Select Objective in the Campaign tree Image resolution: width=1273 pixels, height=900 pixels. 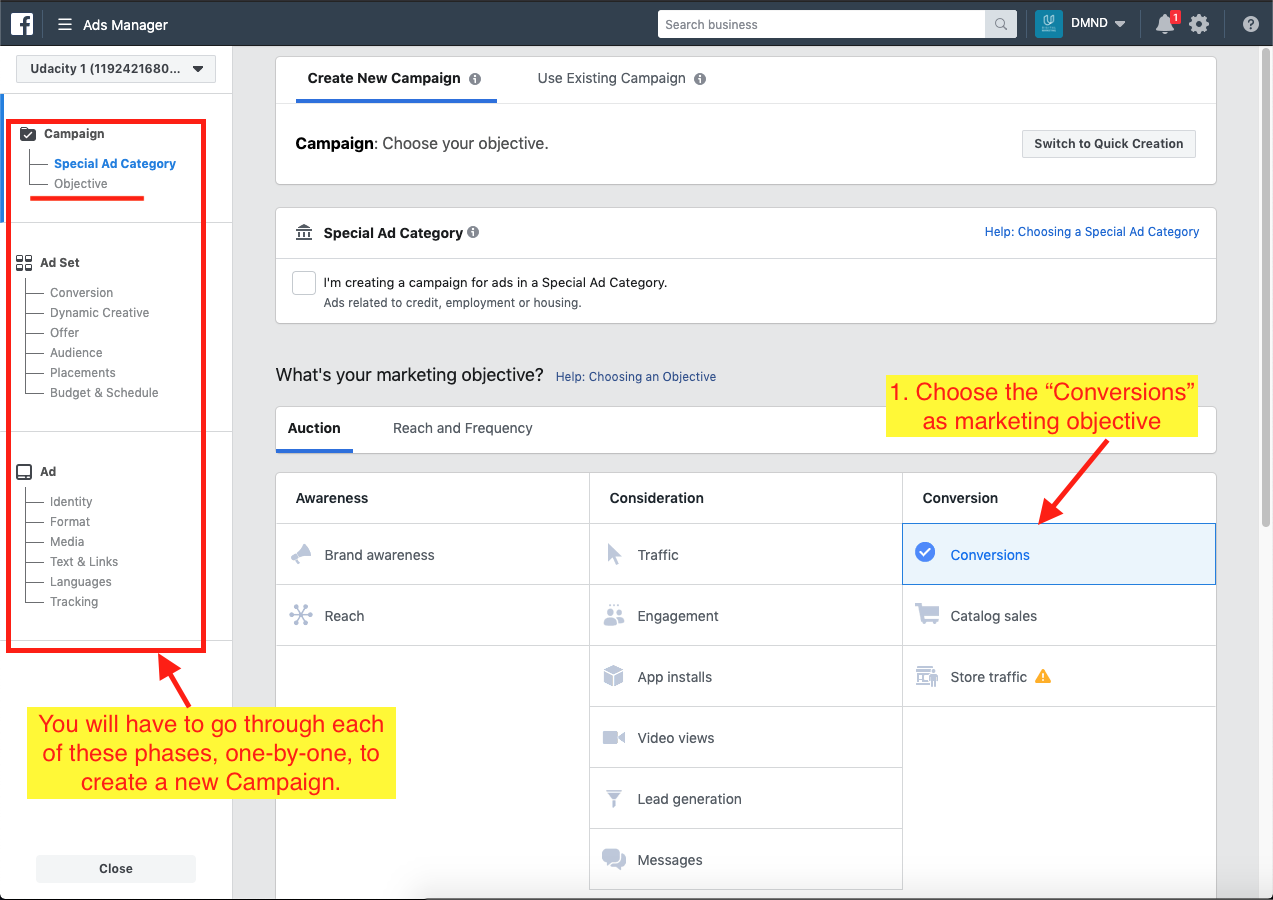click(81, 184)
